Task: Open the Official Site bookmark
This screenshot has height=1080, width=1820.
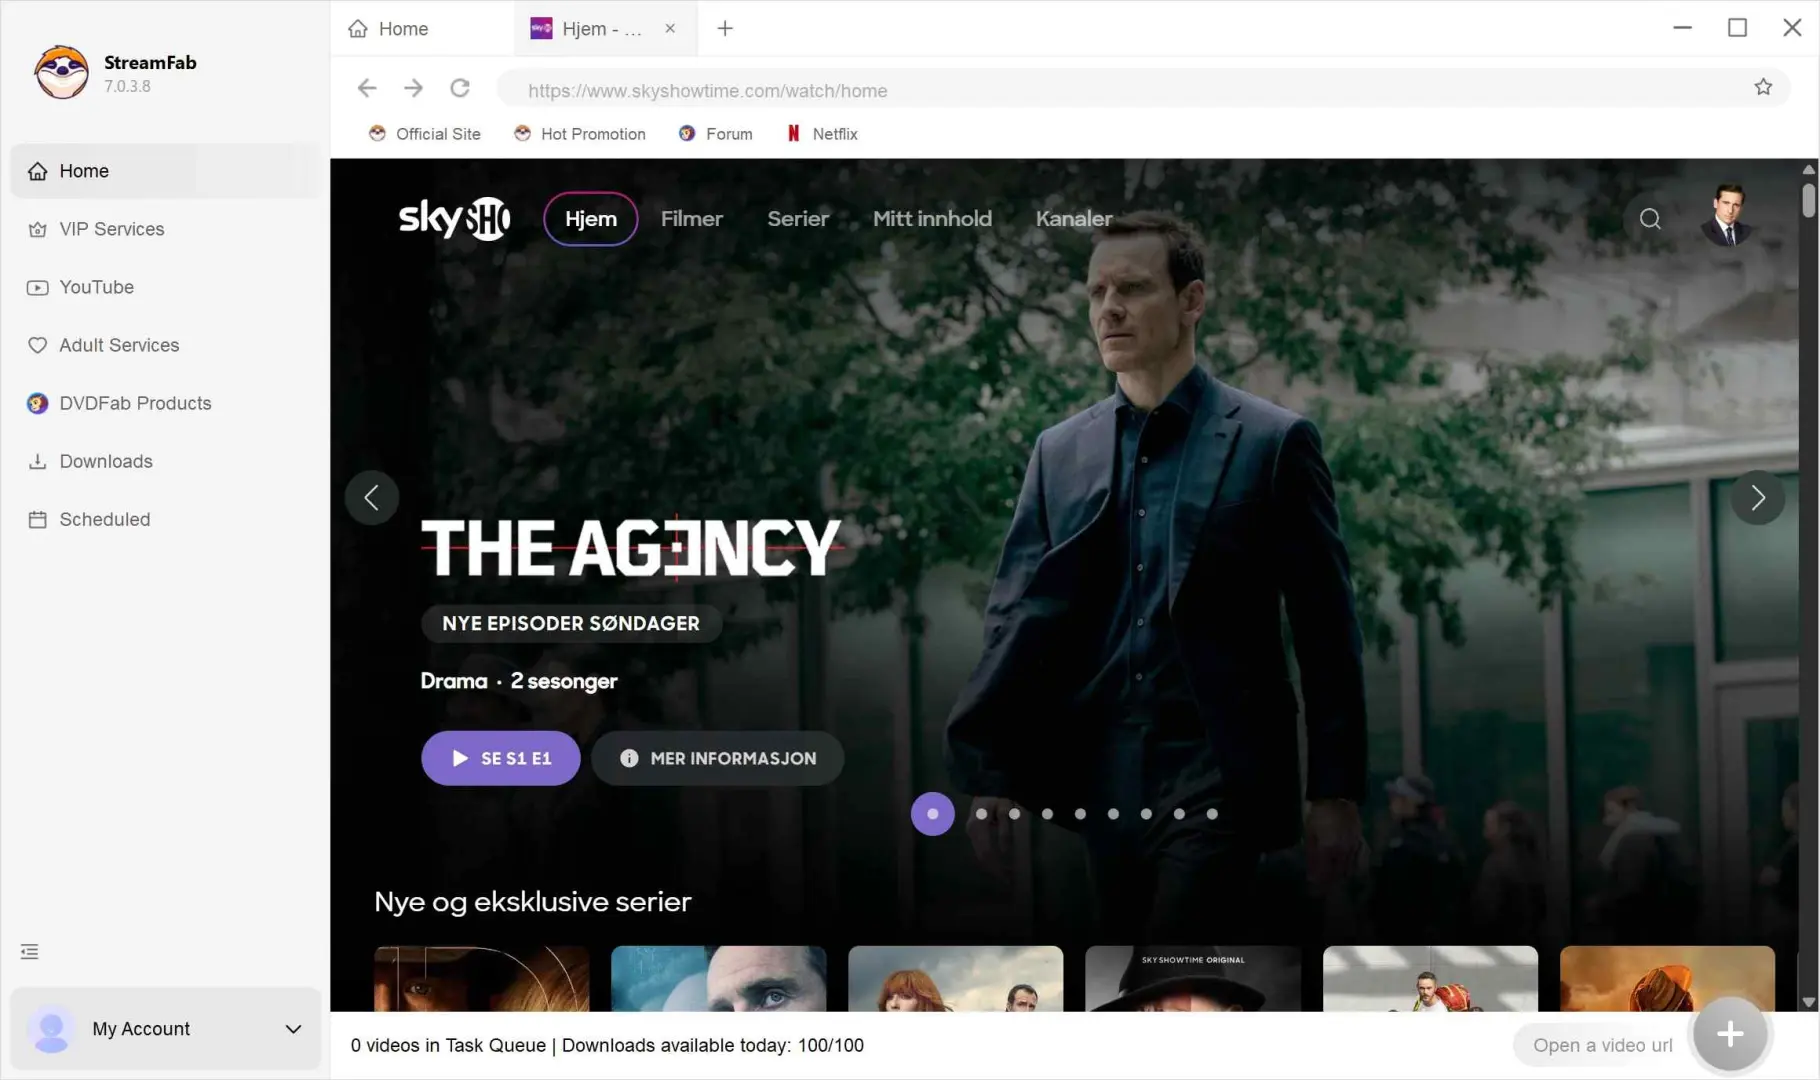Action: pyautogui.click(x=425, y=134)
